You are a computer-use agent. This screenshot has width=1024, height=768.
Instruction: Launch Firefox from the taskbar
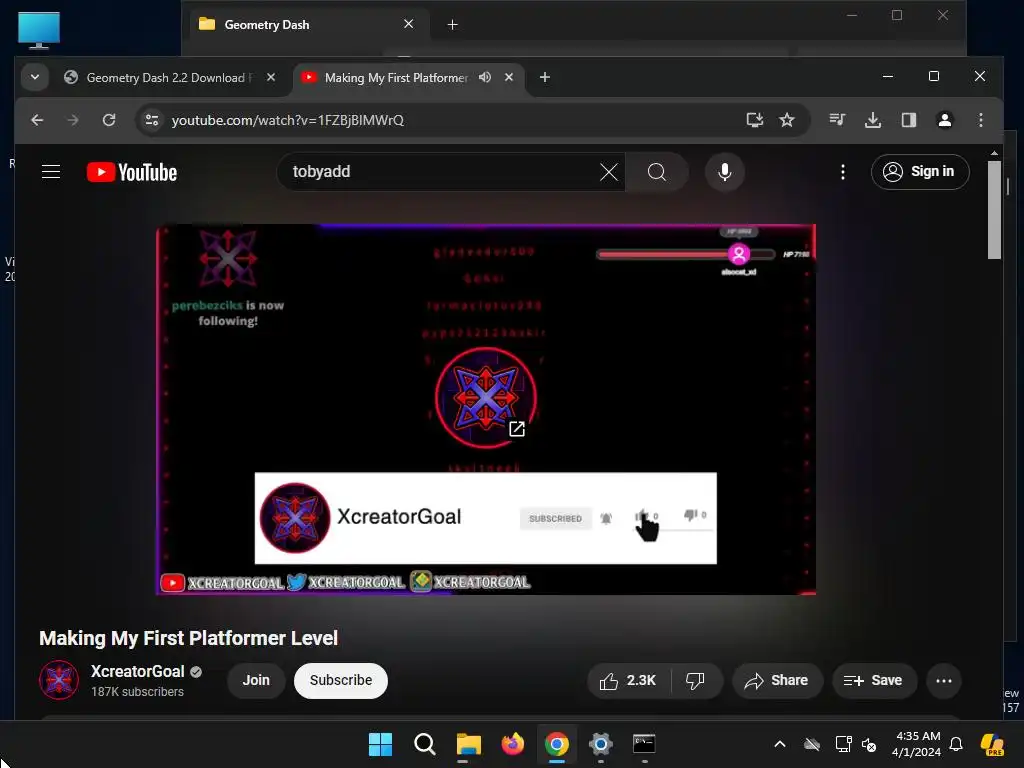(x=513, y=744)
